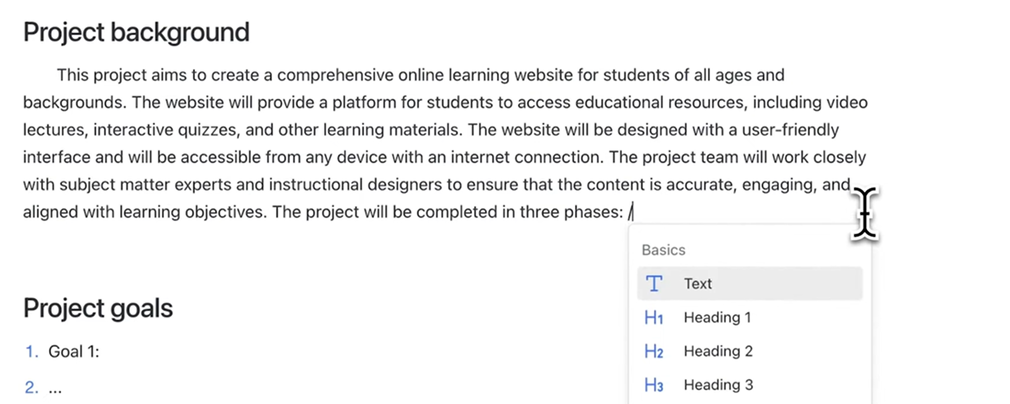
Task: Click the H3 icon in the menu
Action: [x=654, y=385]
